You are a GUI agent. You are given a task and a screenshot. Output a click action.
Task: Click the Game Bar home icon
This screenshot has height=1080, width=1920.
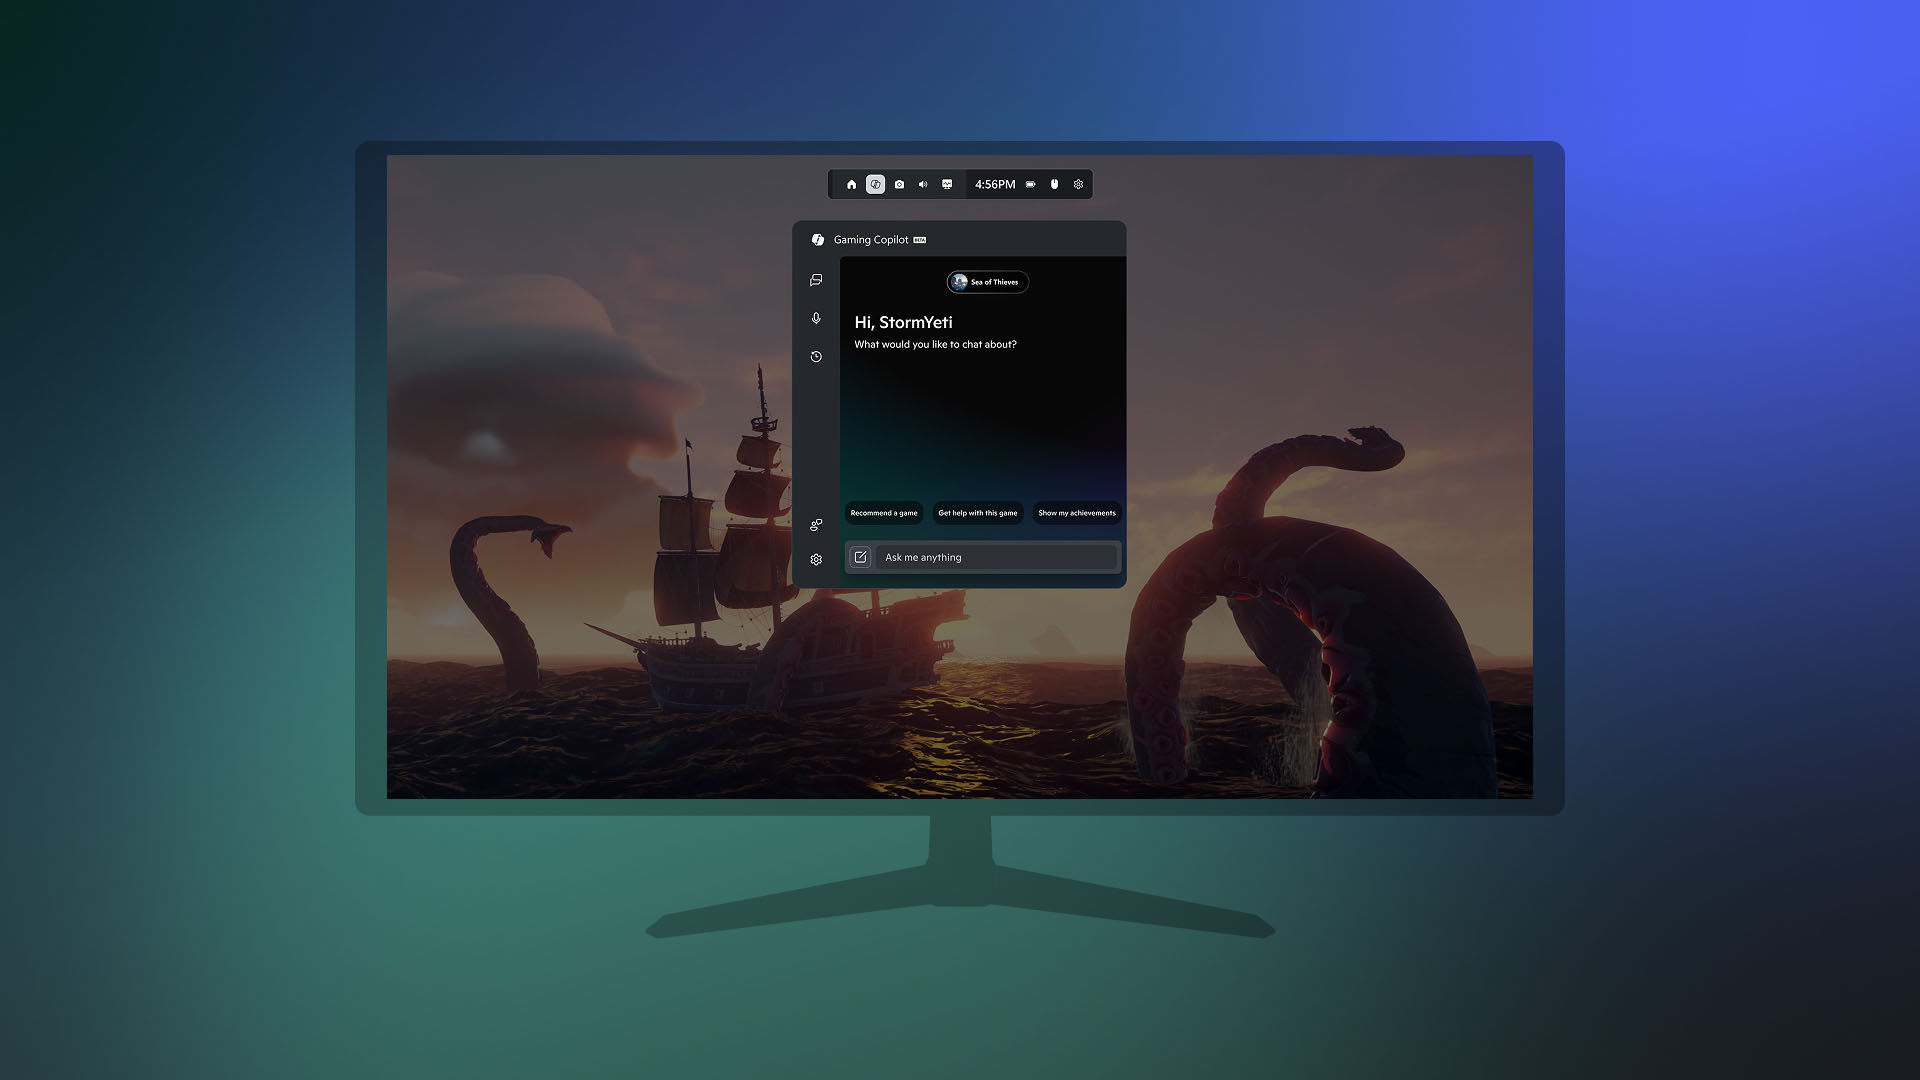tap(852, 185)
